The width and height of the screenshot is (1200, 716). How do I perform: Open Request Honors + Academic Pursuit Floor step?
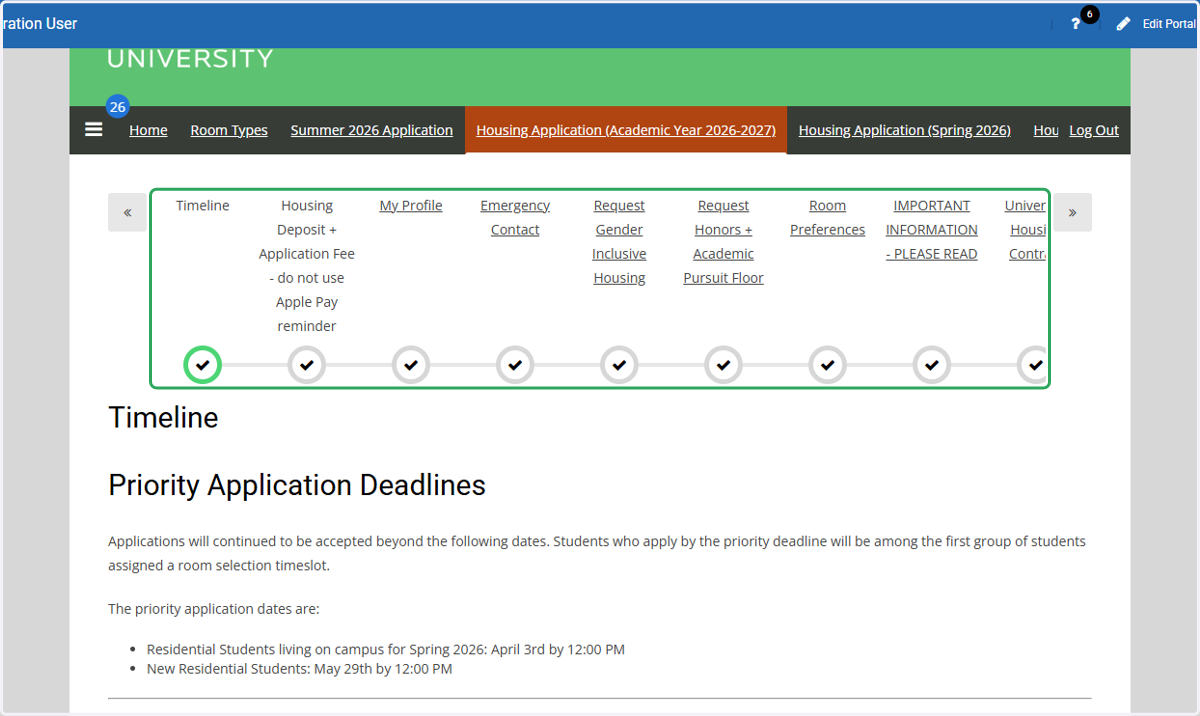point(723,242)
